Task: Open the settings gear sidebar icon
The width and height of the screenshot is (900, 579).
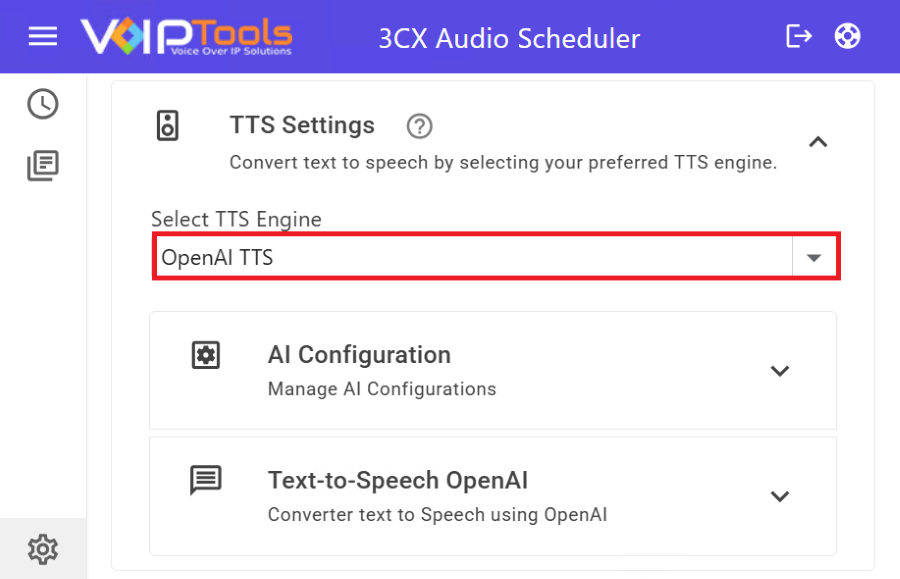Action: click(43, 548)
